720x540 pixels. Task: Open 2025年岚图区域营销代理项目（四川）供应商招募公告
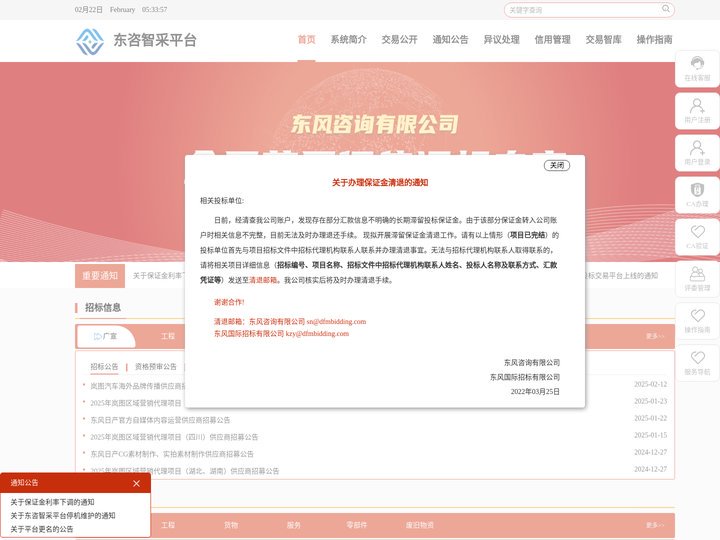click(174, 437)
